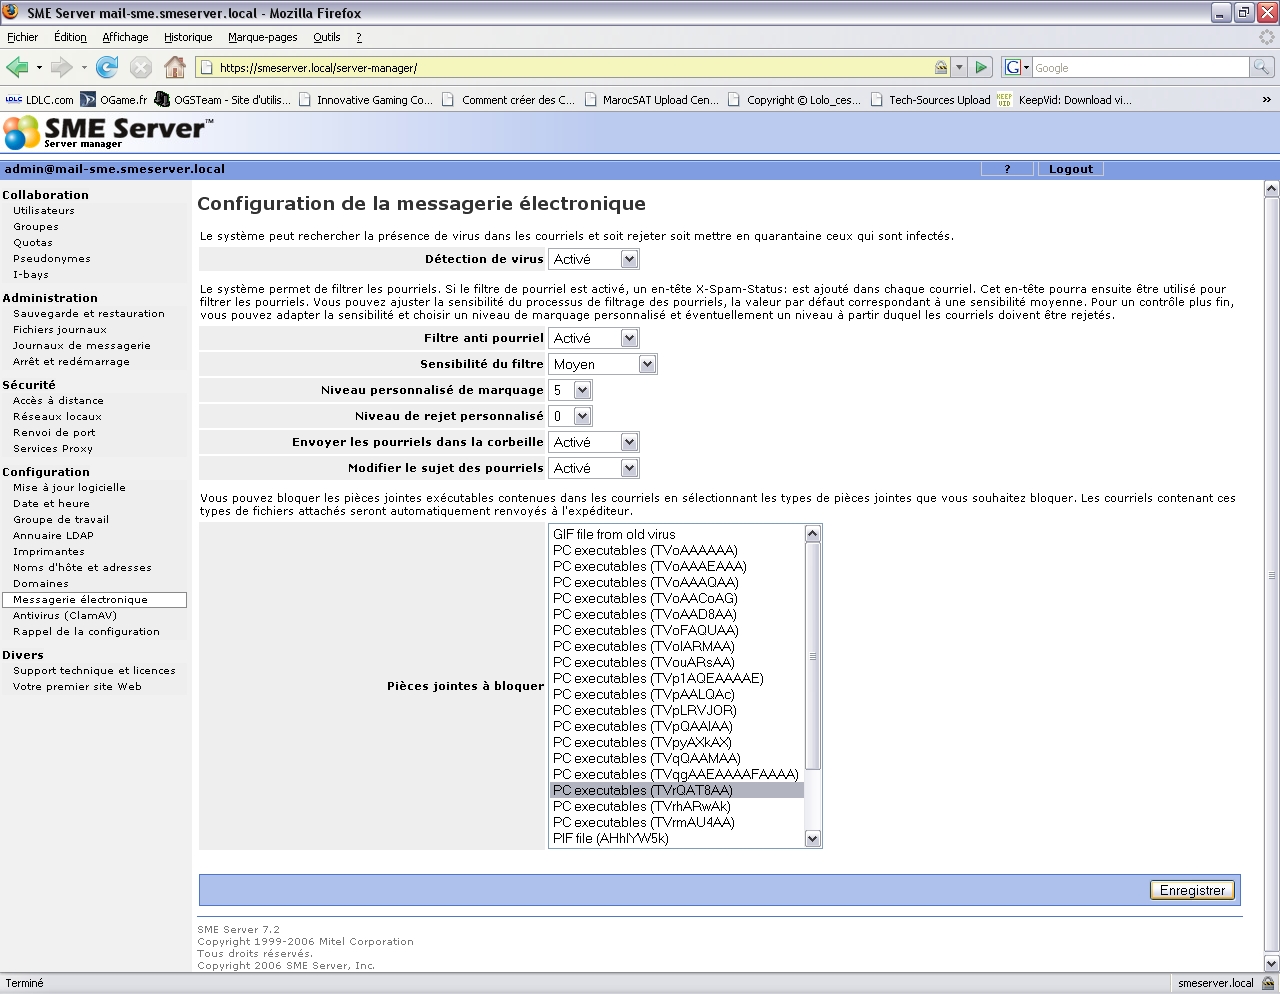Open the Quotas link
The image size is (1280, 994).
tap(33, 243)
